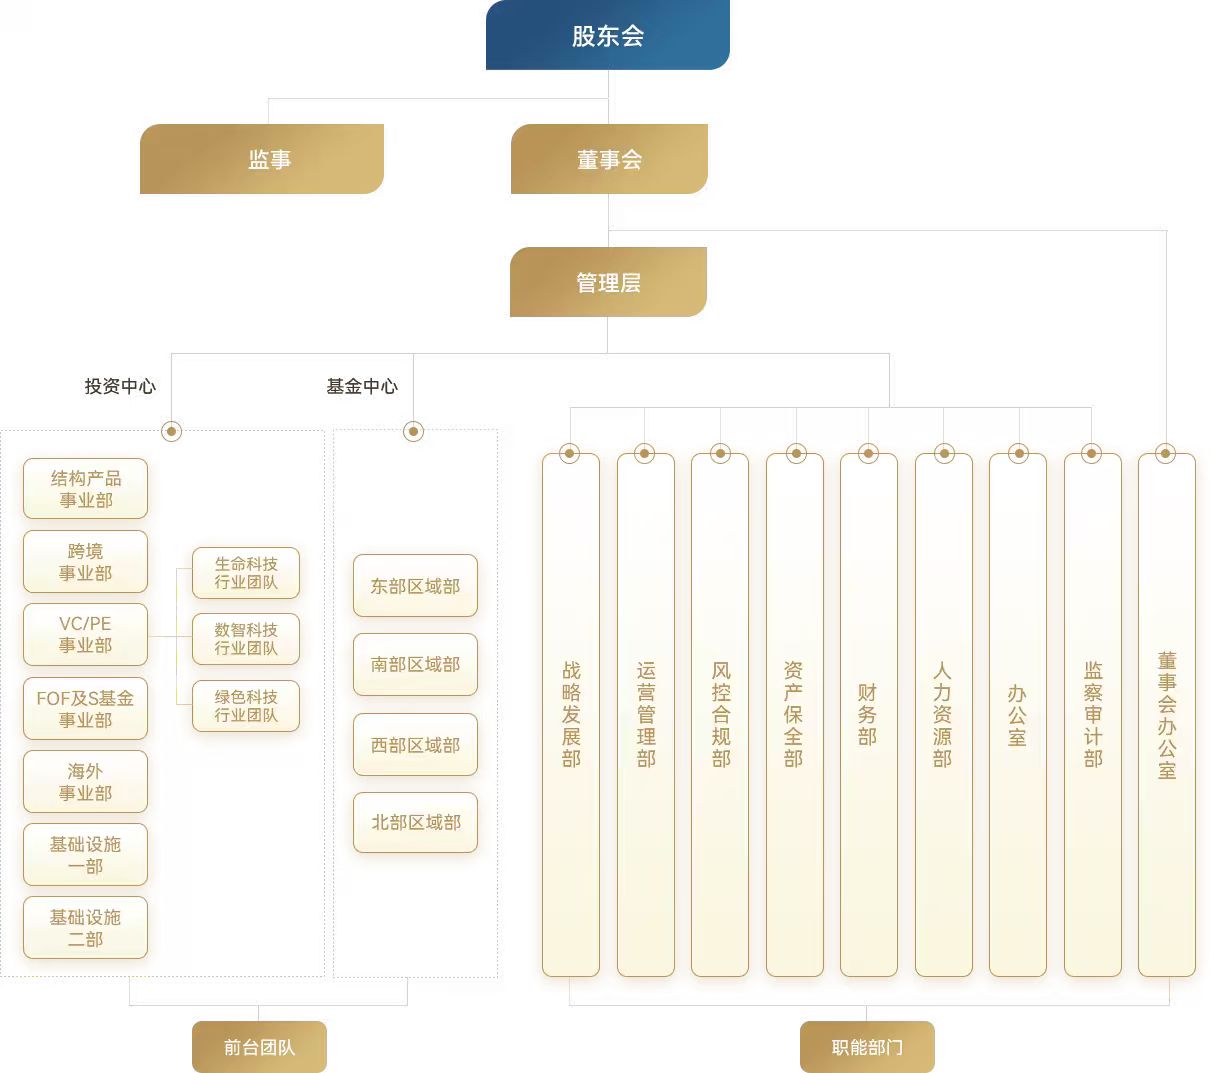The height and width of the screenshot is (1073, 1214).
Task: Click the circle marker under 投资中心
Action: (x=172, y=431)
